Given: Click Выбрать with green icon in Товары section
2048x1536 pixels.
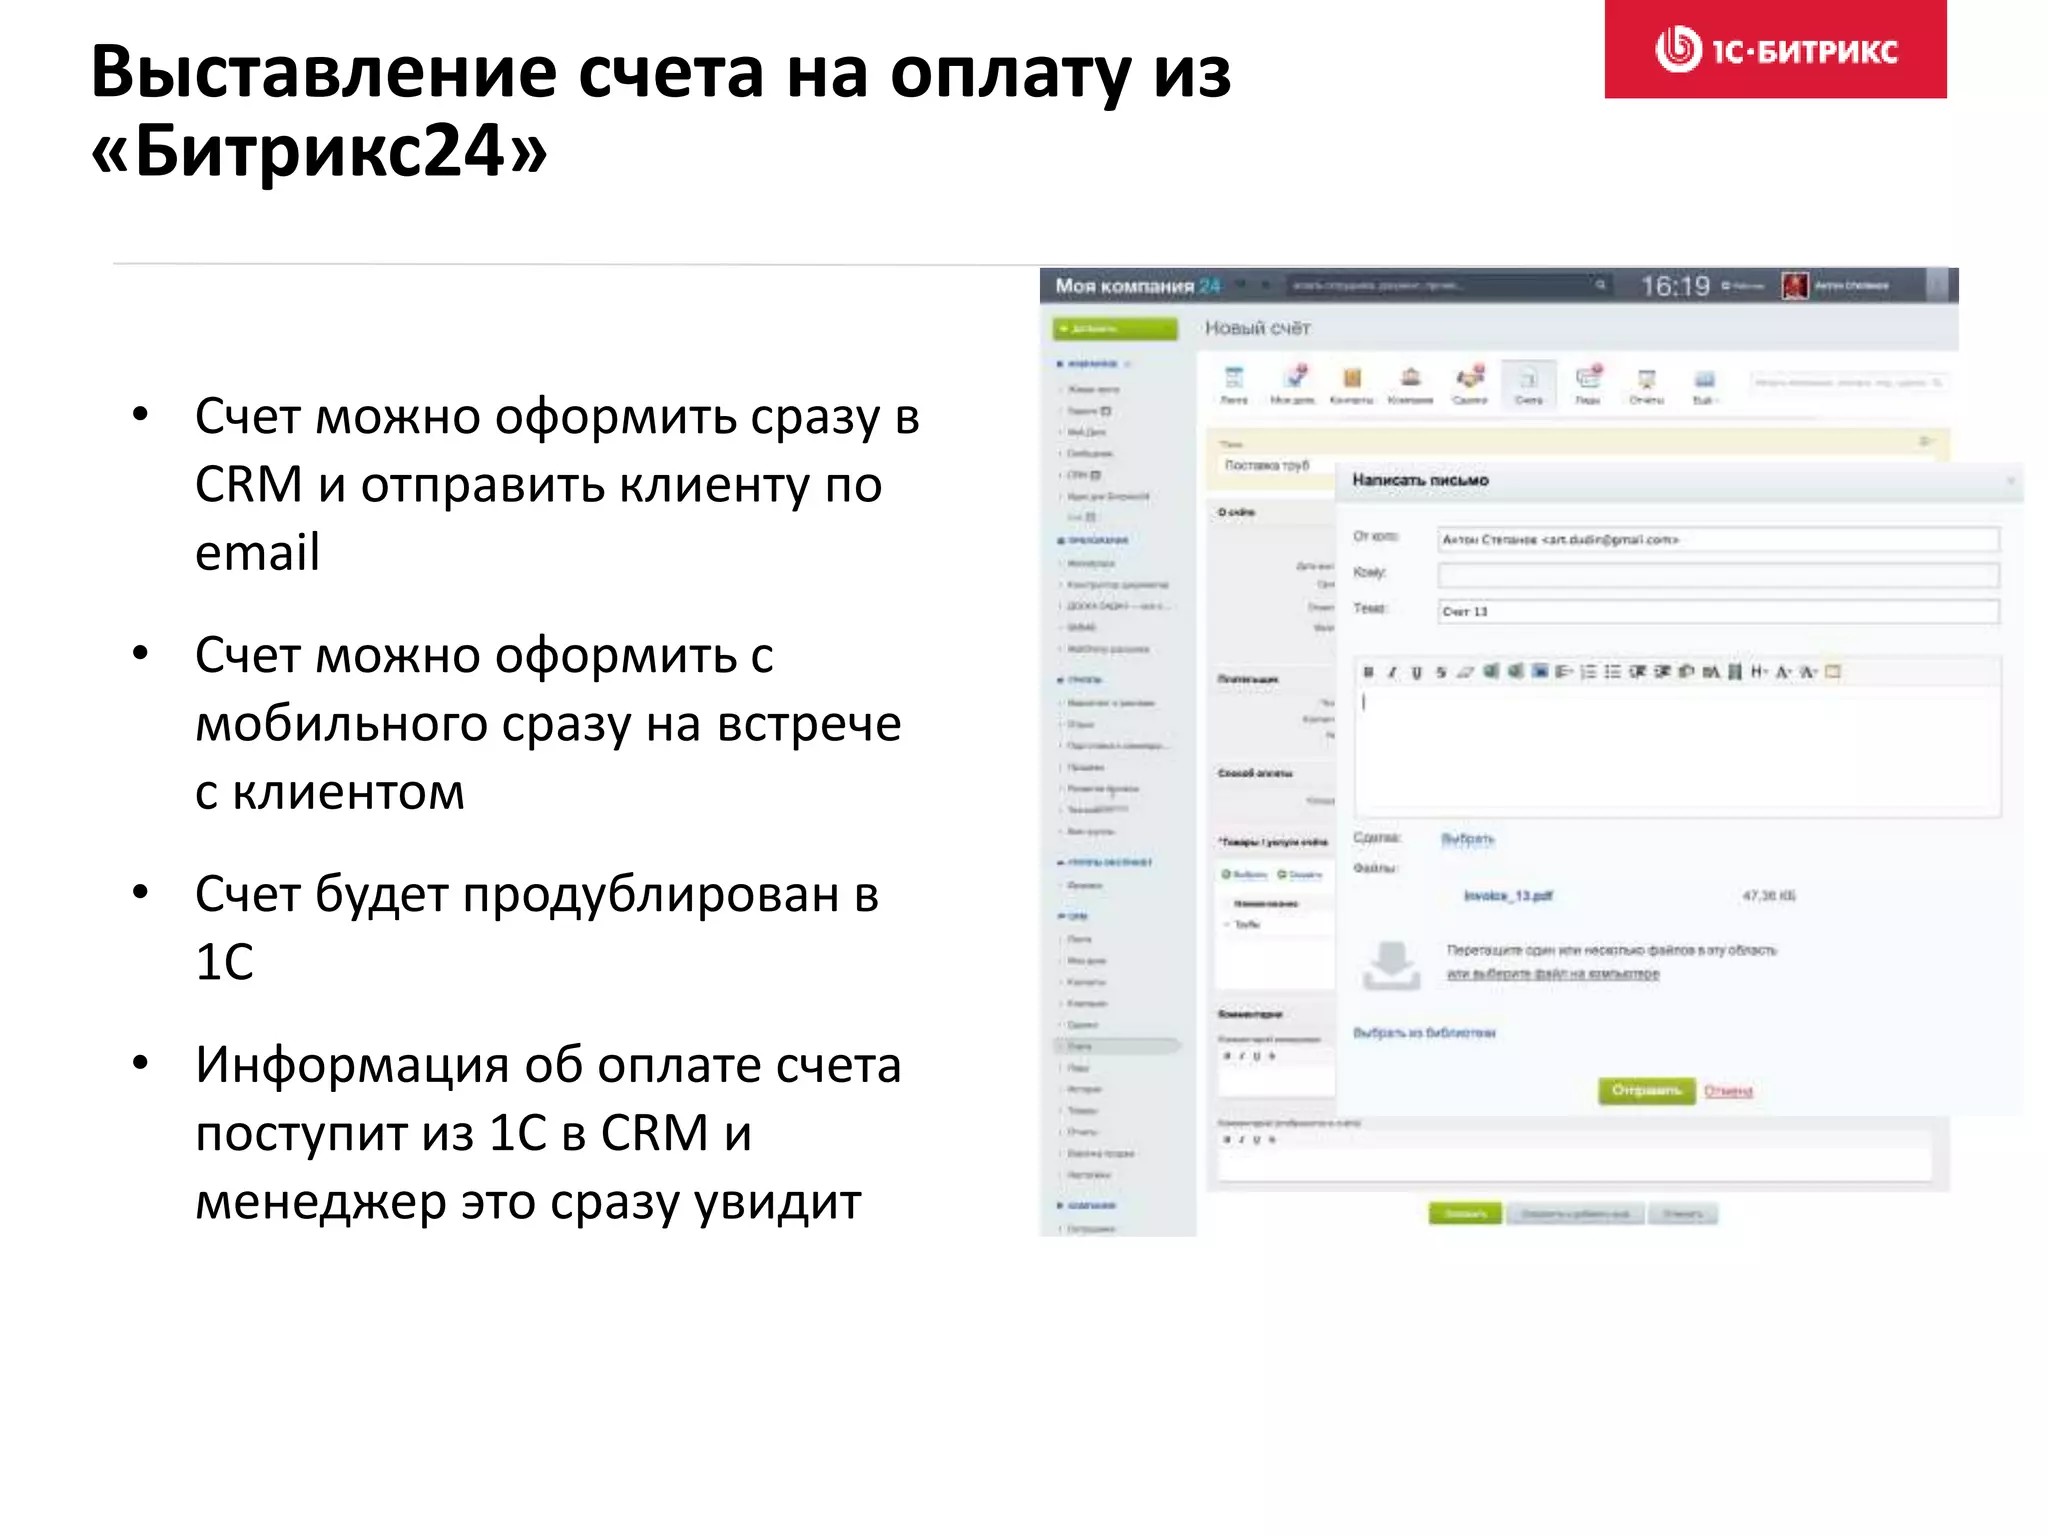Looking at the screenshot, I should point(1245,875).
